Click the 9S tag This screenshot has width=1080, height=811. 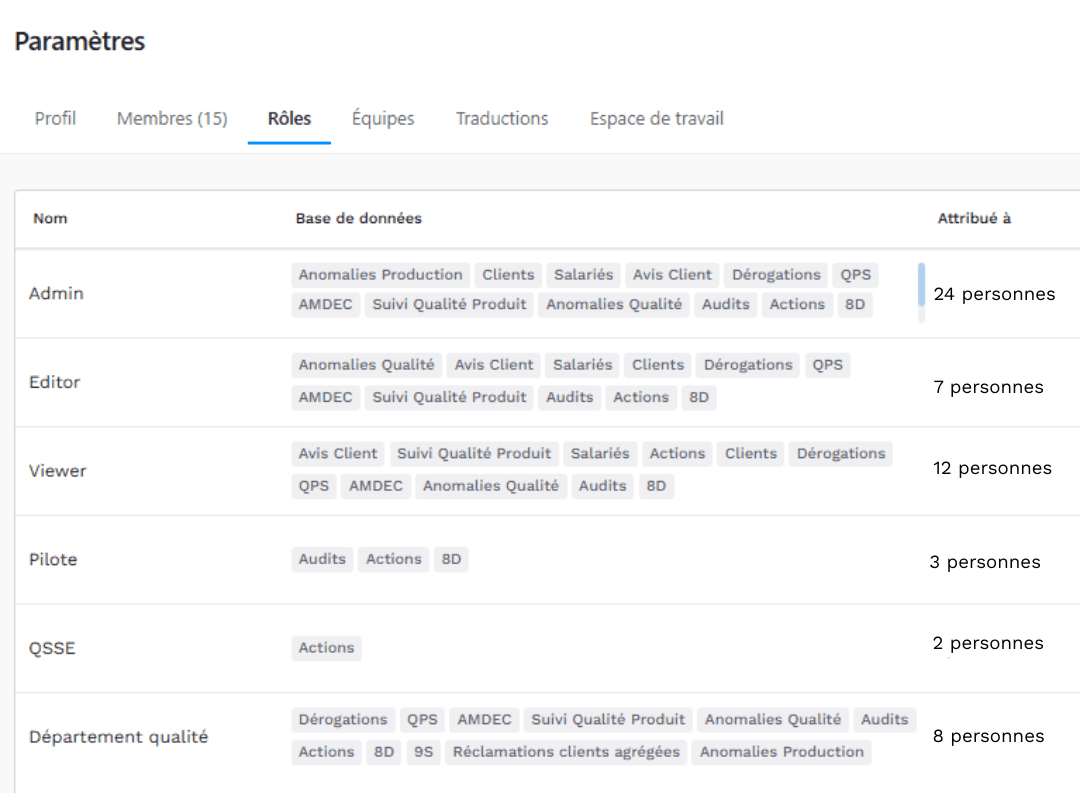click(x=424, y=752)
